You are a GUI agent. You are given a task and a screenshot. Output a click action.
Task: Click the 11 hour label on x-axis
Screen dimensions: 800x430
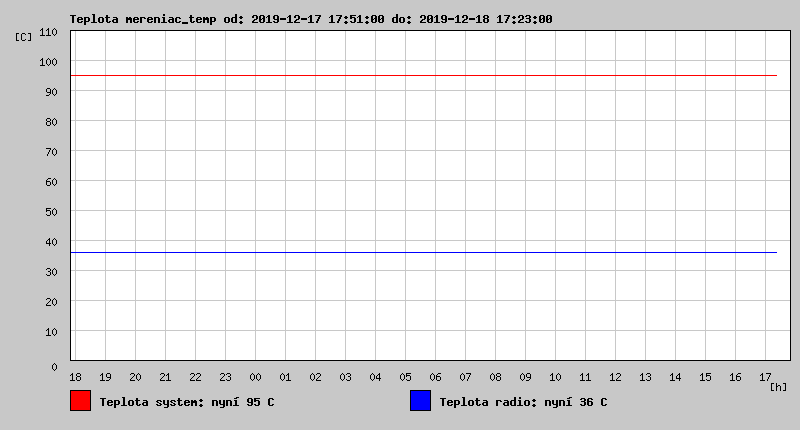point(585,377)
